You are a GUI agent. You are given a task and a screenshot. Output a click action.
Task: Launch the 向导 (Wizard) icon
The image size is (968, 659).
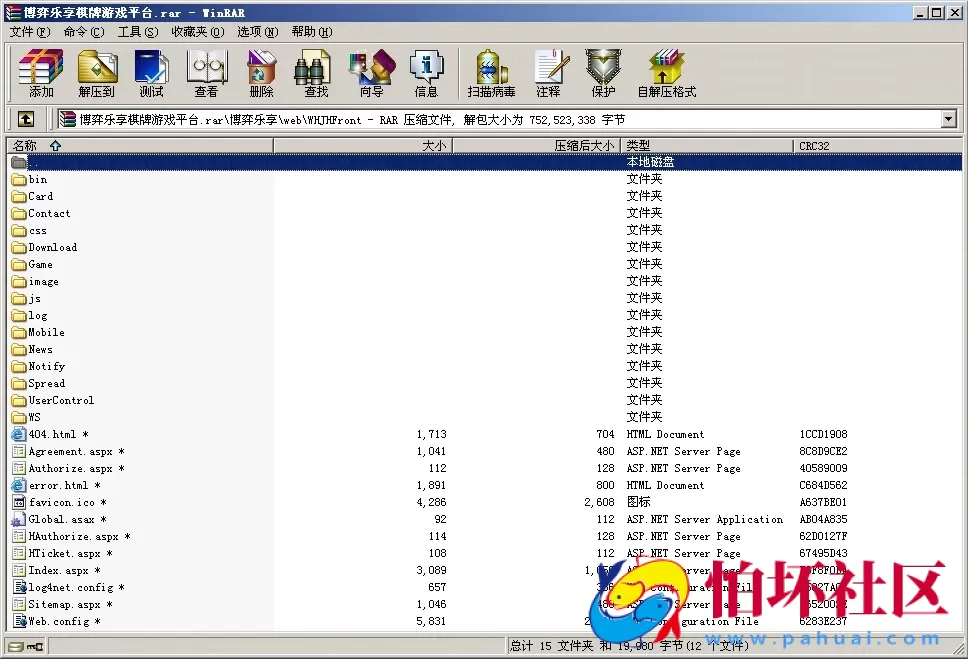(370, 72)
